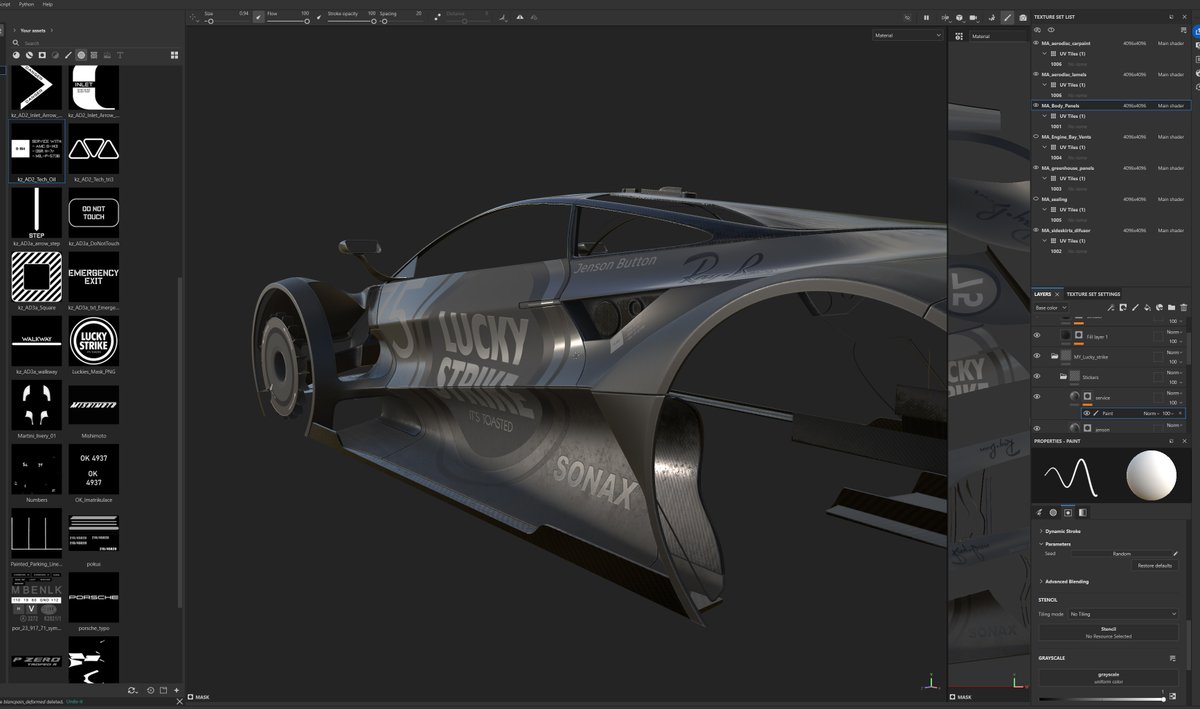This screenshot has width=1200, height=709.
Task: Adjust the Flow slider
Action: coord(288,21)
